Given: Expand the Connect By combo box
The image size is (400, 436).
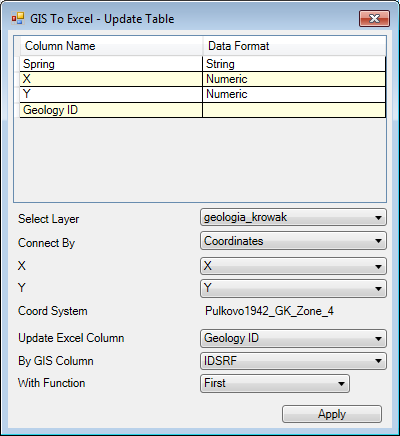Looking at the screenshot, I should (293, 241).
